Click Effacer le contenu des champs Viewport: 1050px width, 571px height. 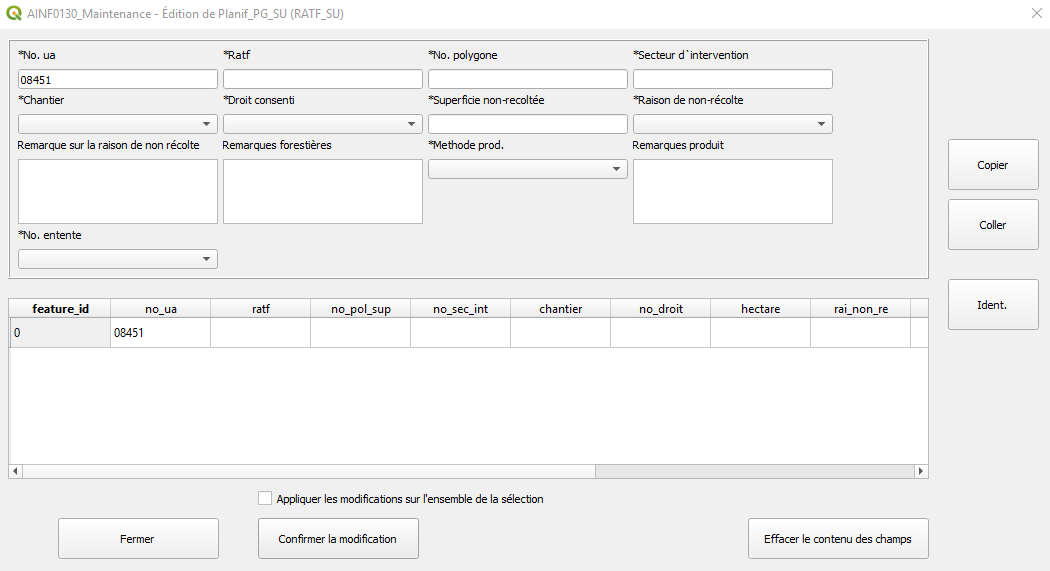tap(838, 539)
